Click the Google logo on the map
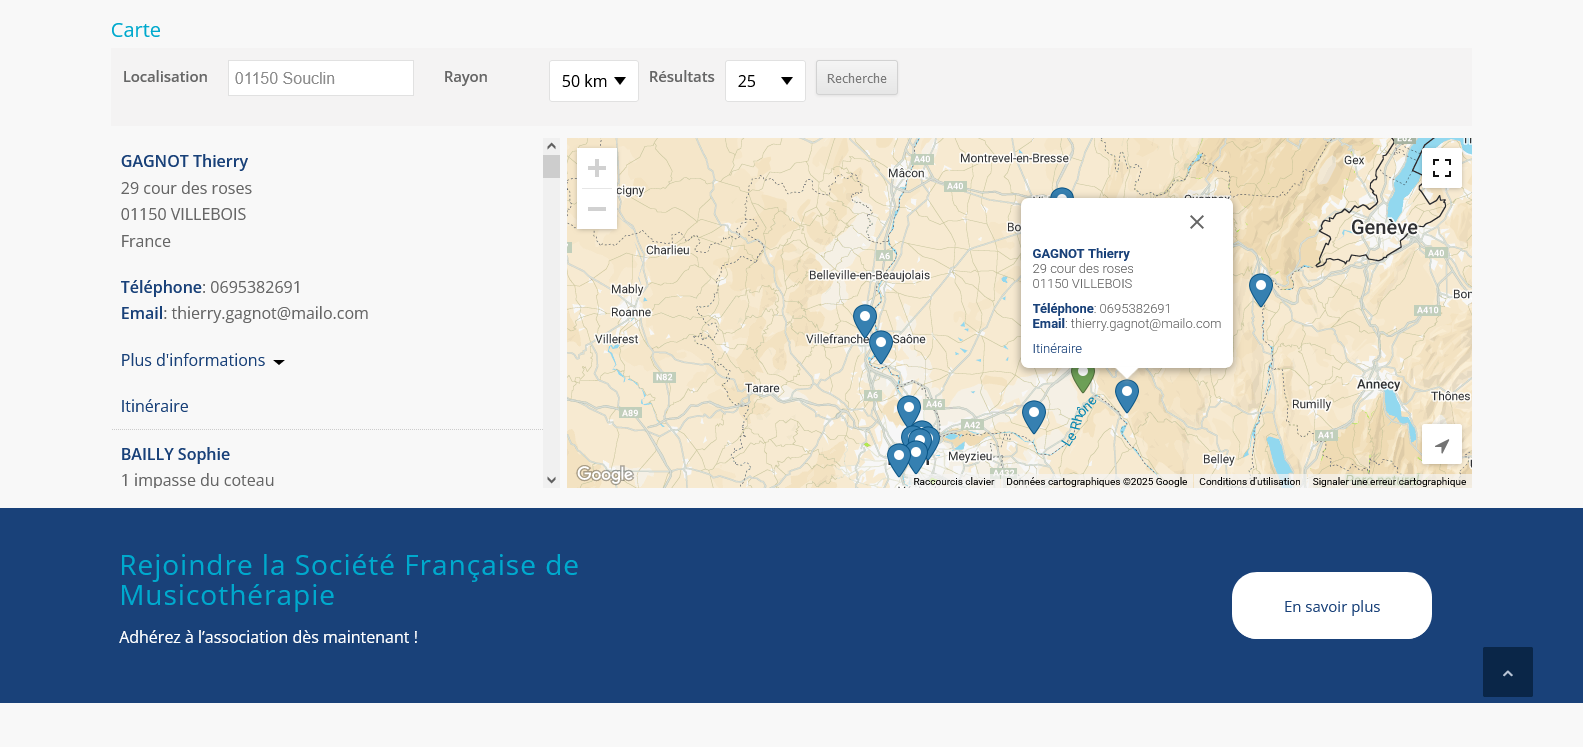Screen dimensions: 1583x747 (605, 474)
